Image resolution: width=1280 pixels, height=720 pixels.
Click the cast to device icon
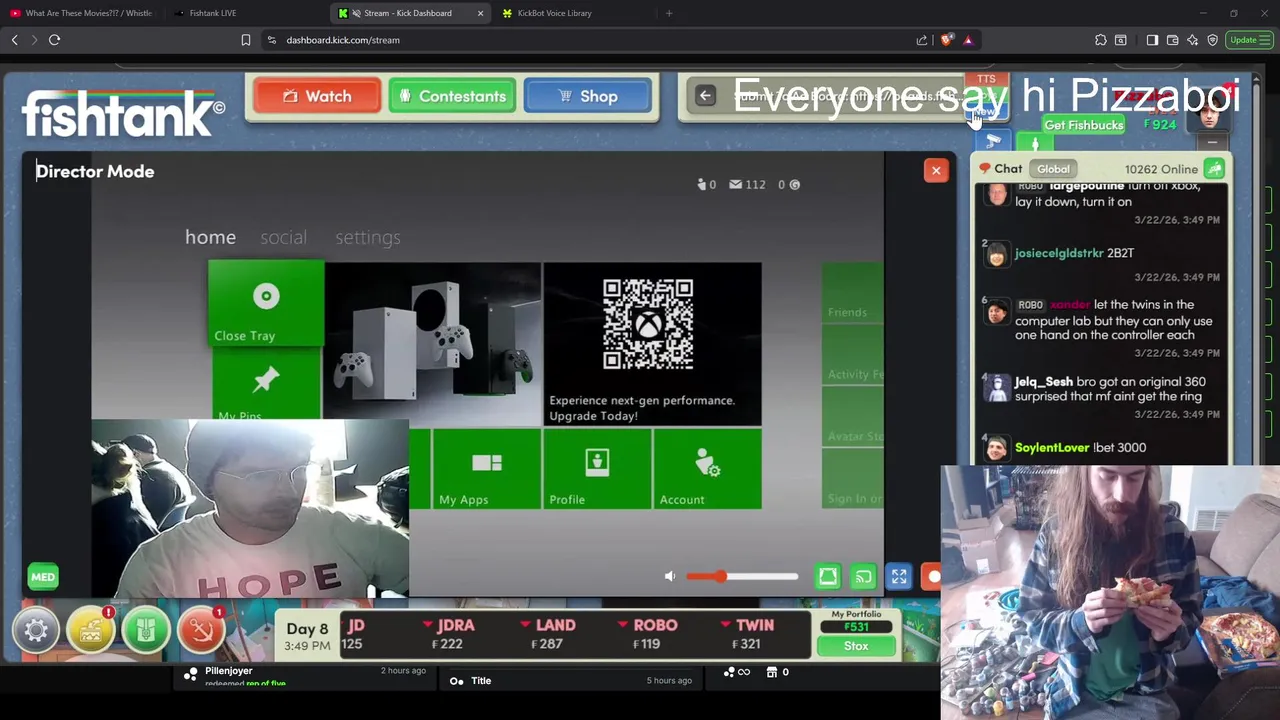[x=863, y=577]
